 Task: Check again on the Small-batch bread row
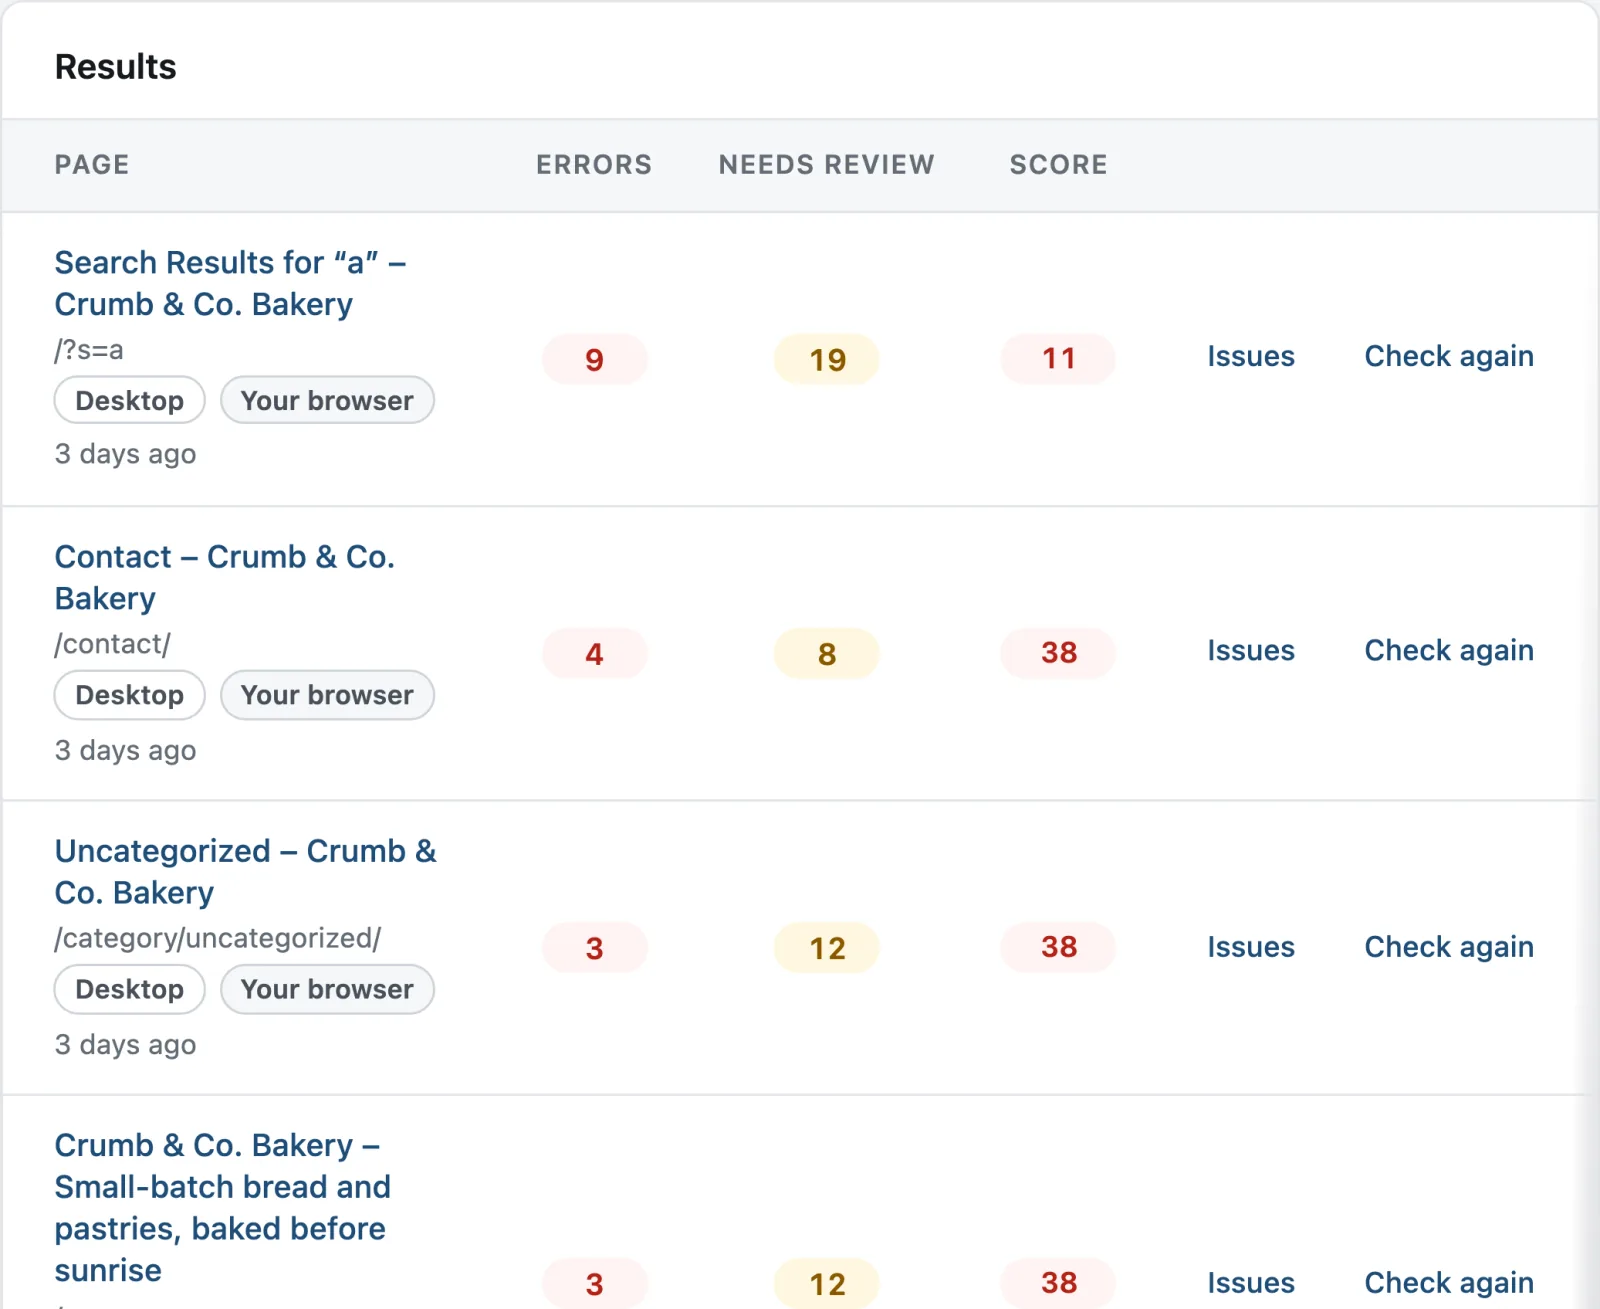1449,1282
